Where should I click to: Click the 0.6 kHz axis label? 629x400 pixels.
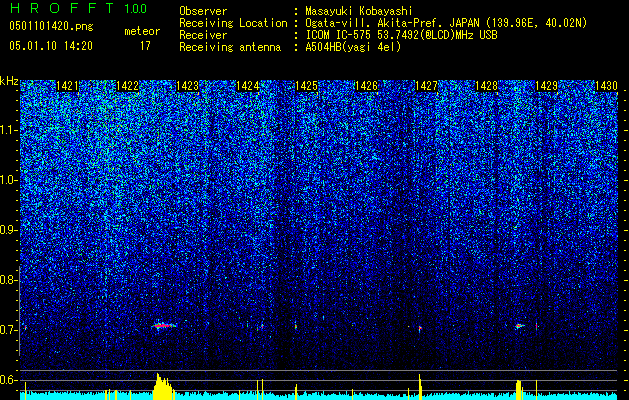pos(8,380)
